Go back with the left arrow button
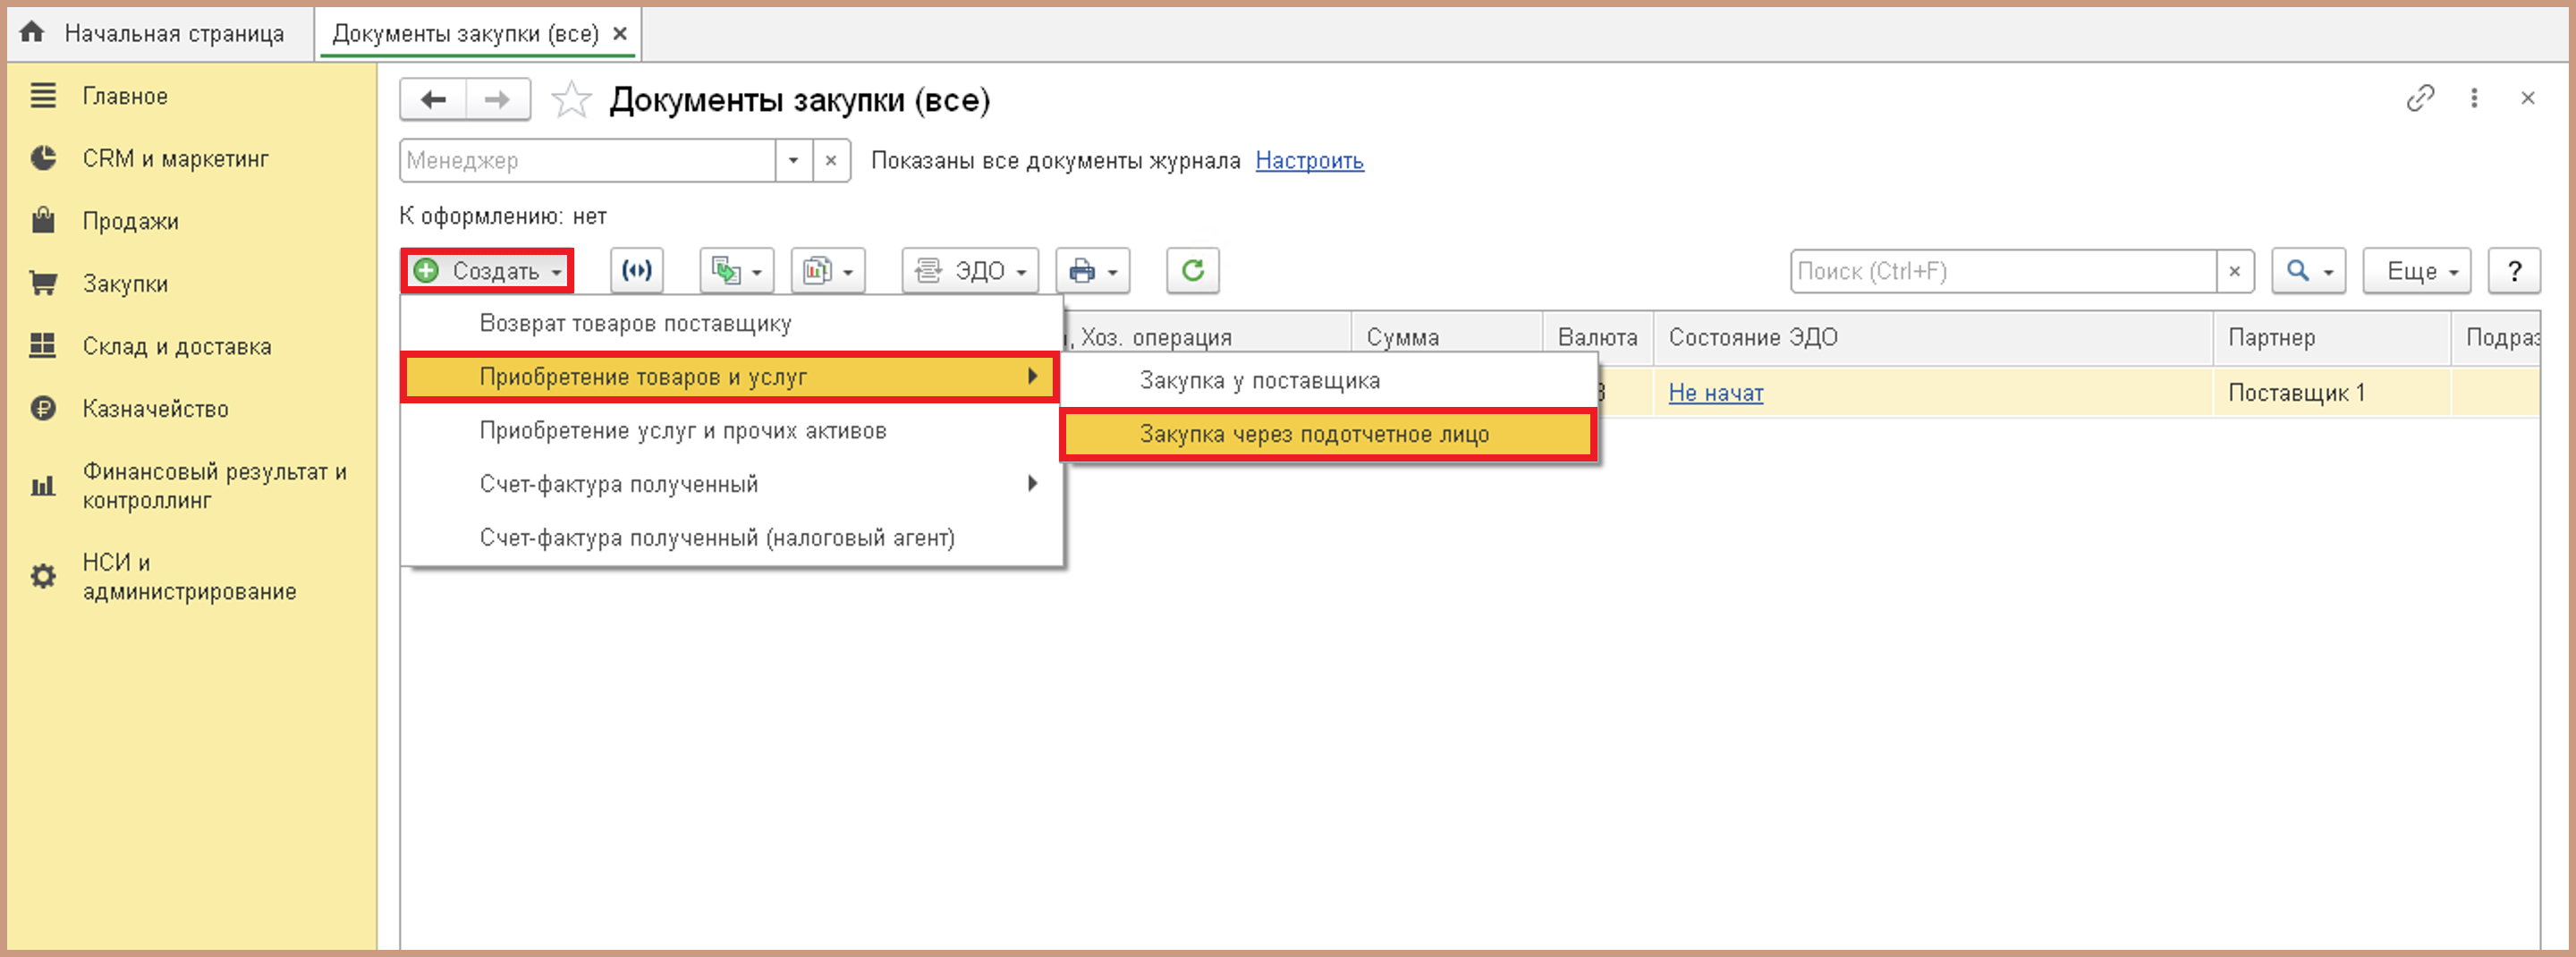This screenshot has width=2576, height=957. coord(433,100)
